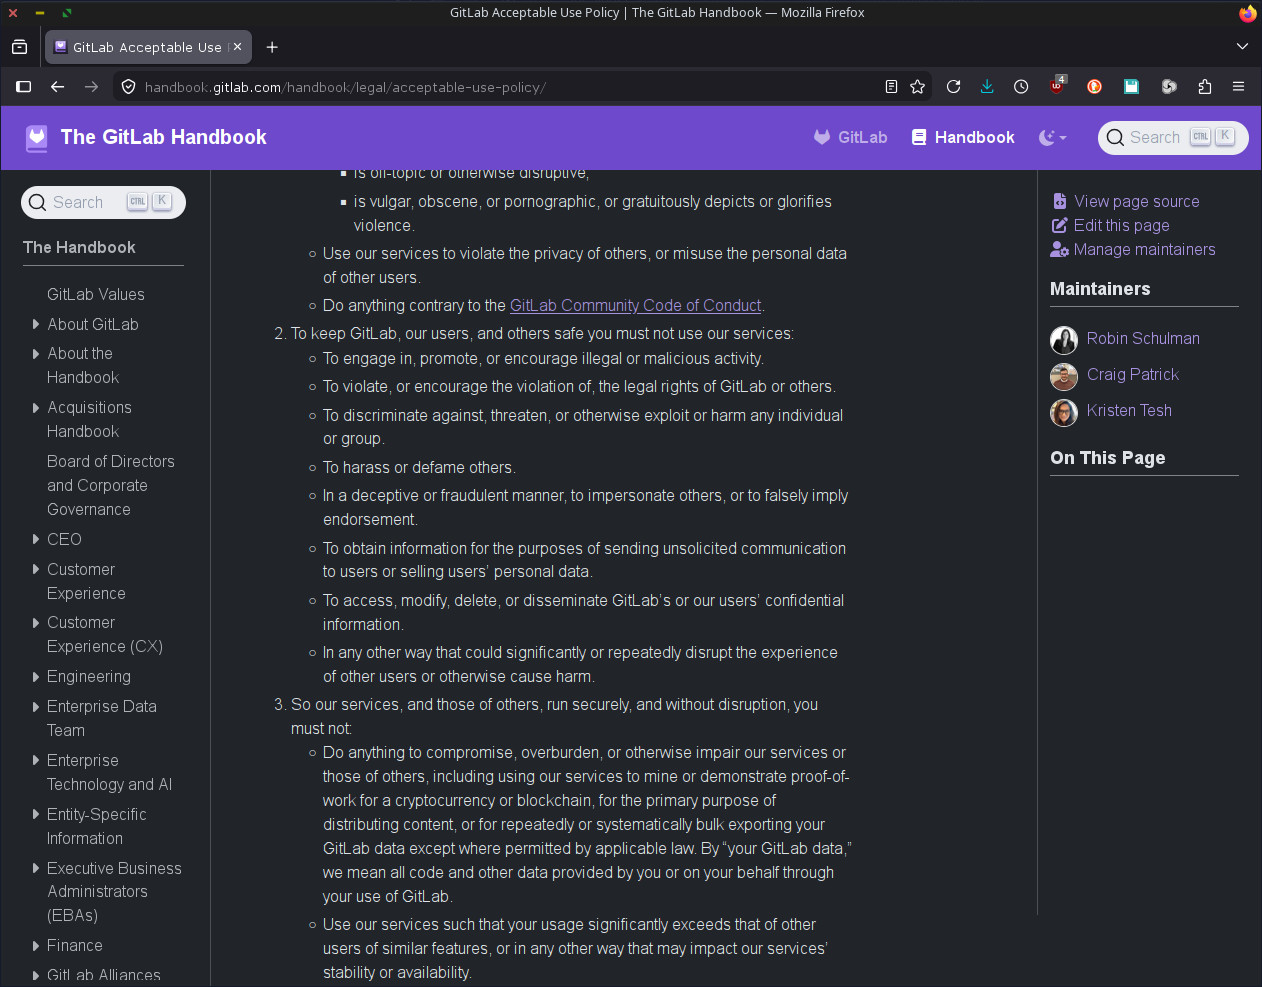
Task: Open Edit this page link
Action: 1111,225
